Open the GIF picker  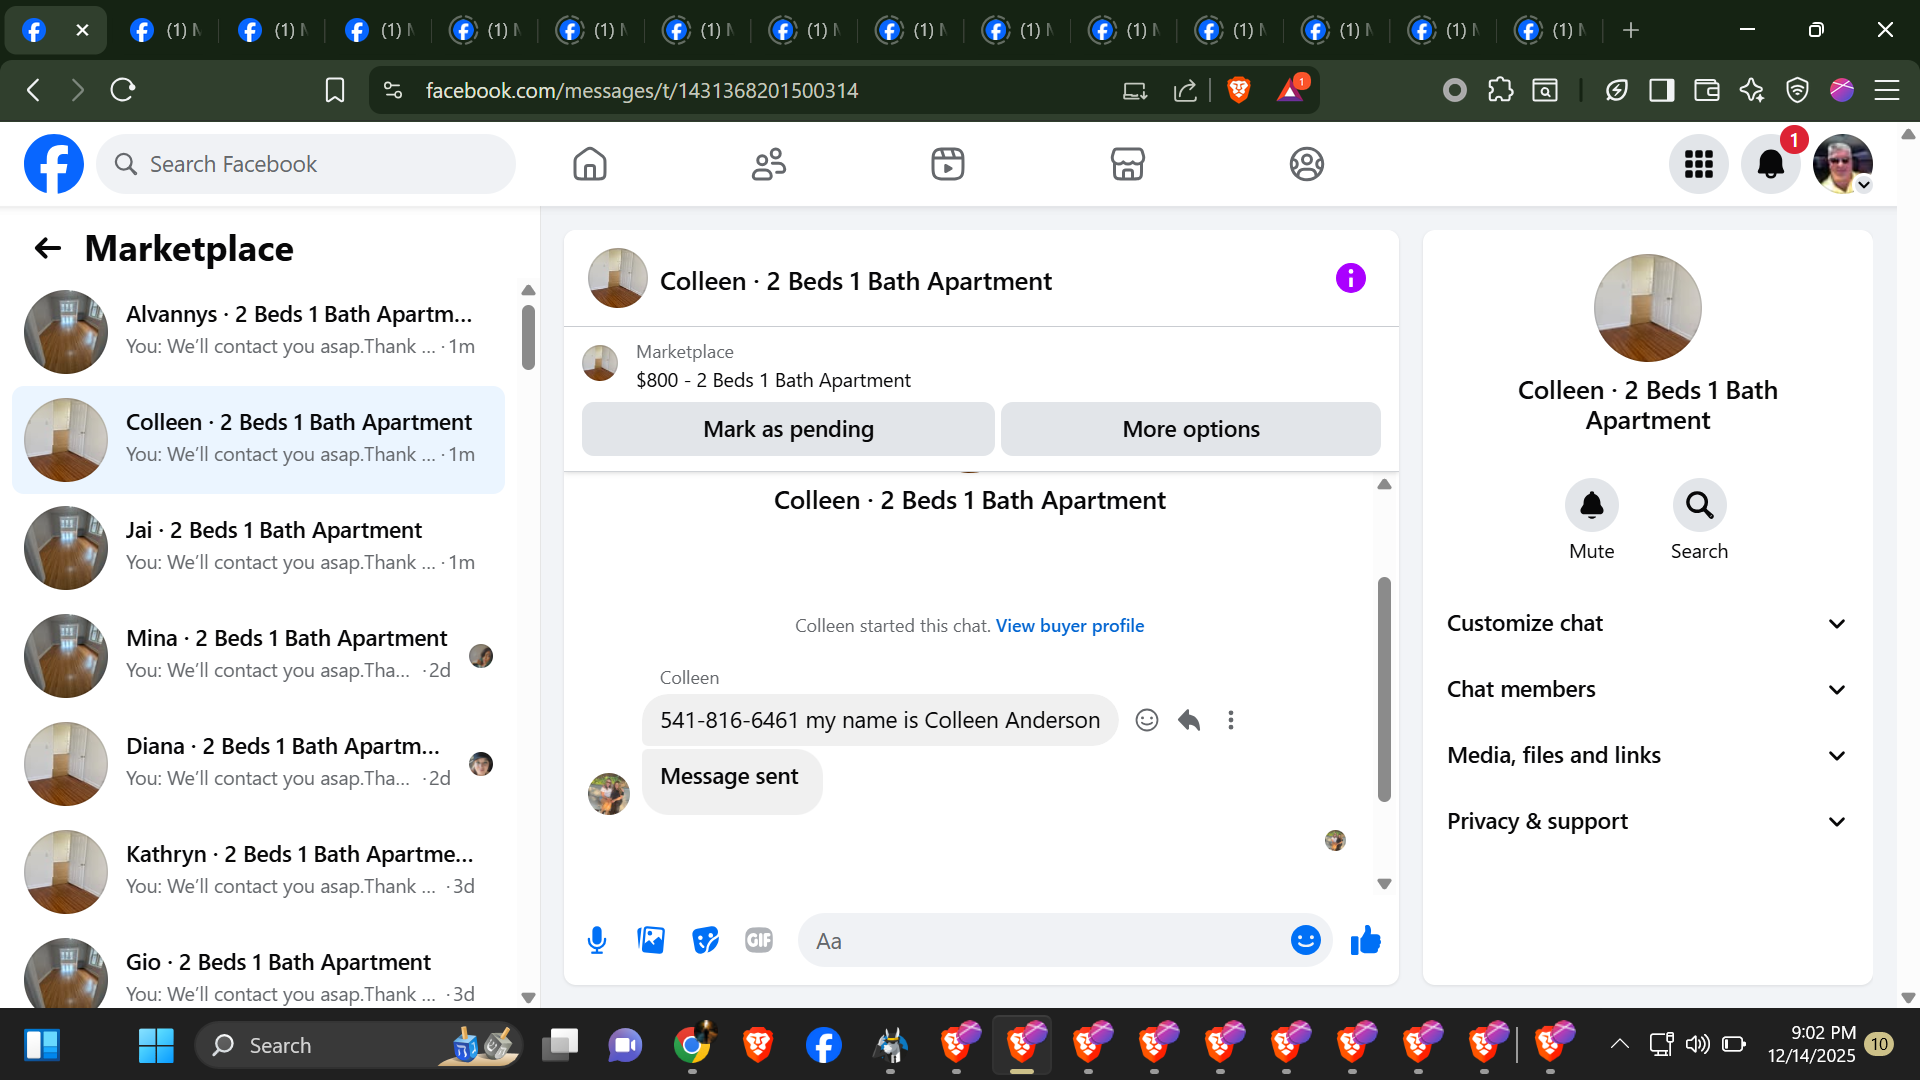click(x=759, y=940)
